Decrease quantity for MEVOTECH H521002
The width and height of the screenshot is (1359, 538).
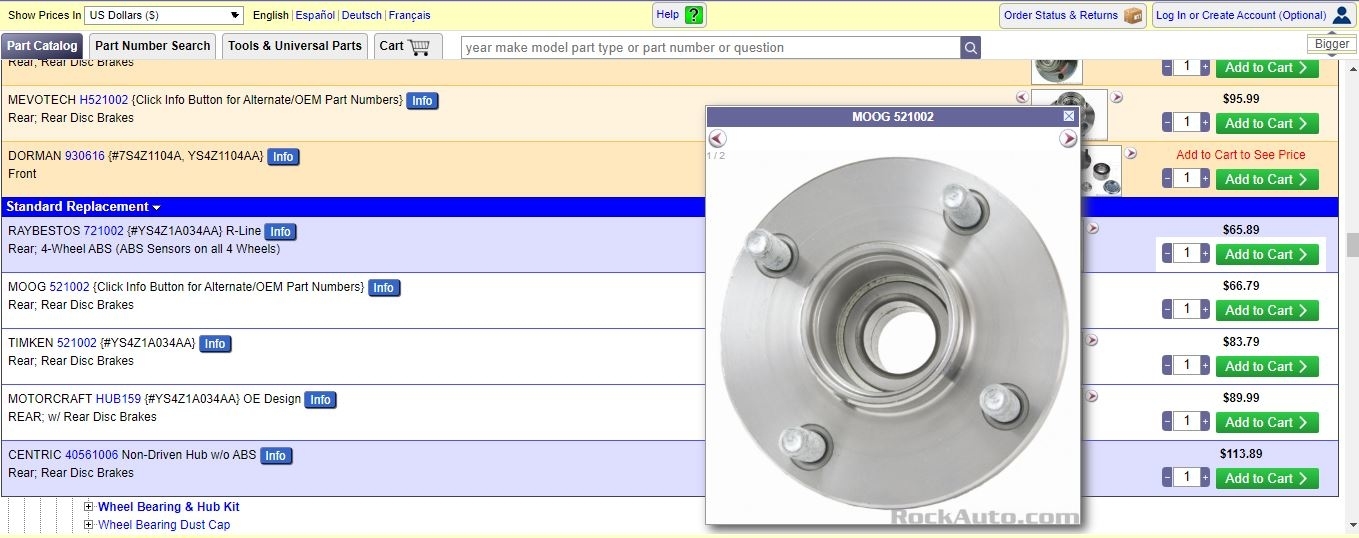1167,123
